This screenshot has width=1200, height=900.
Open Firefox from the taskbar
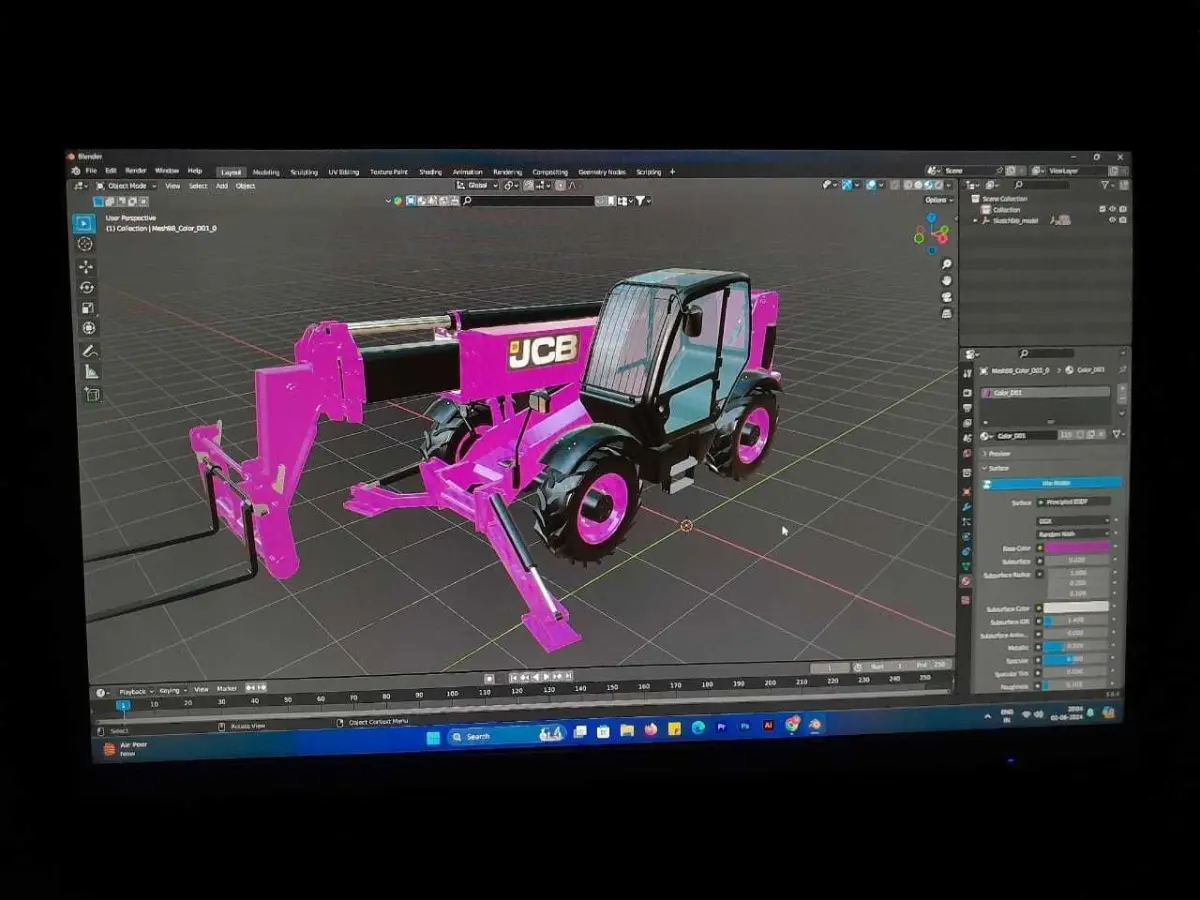(651, 729)
